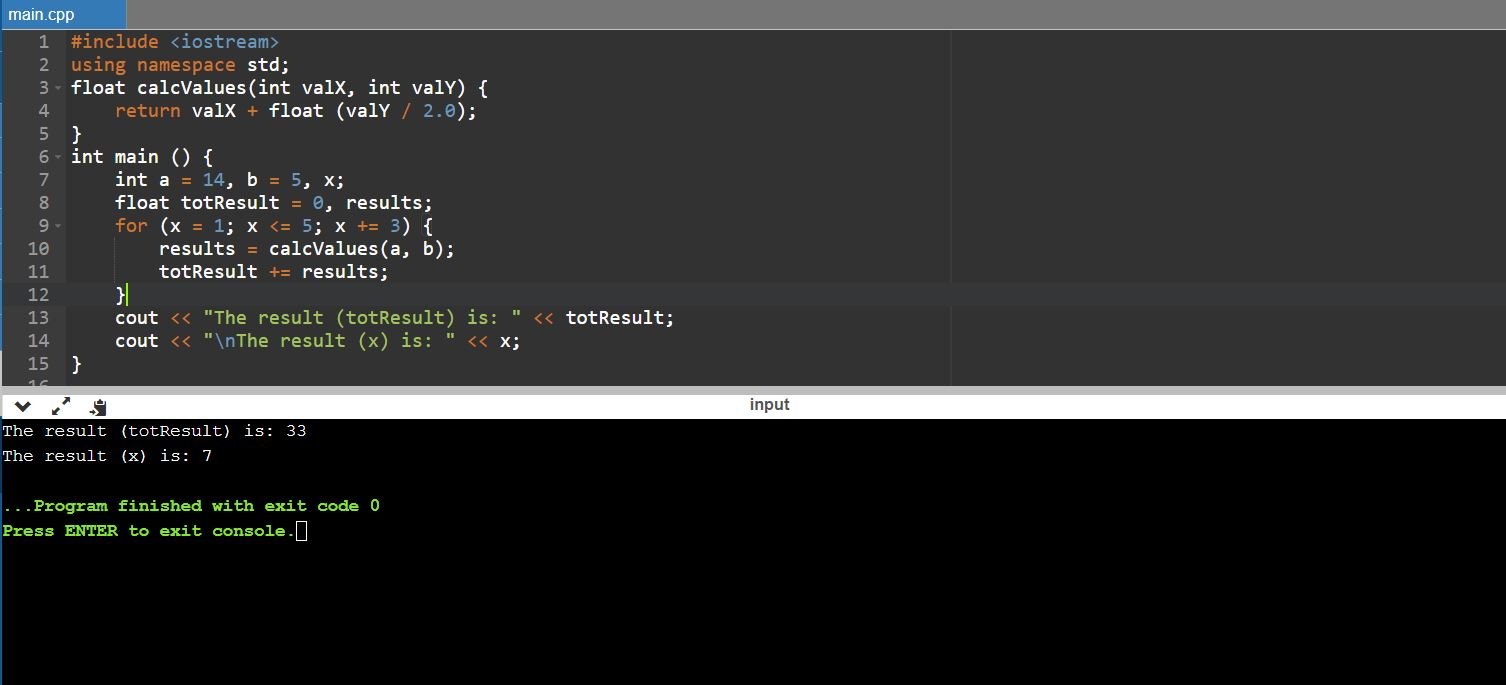Place cursor on 'int a = 14' declaration

[x=228, y=180]
